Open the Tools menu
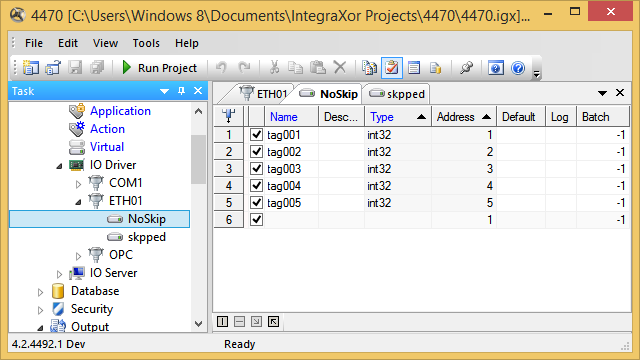Viewport: 640px width, 360px height. [146, 43]
